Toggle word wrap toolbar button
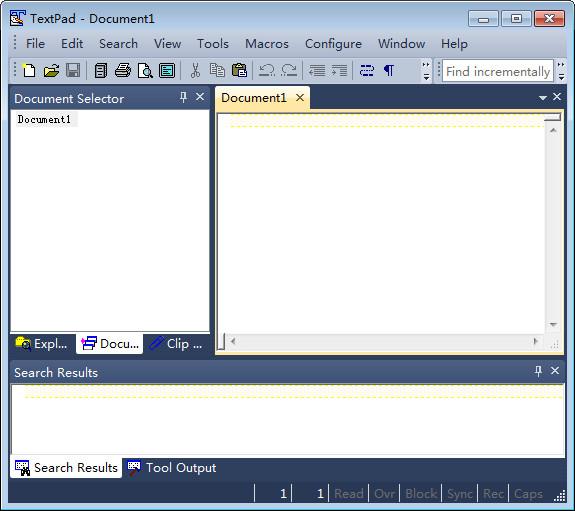Image resolution: width=575 pixels, height=511 pixels. coord(367,70)
